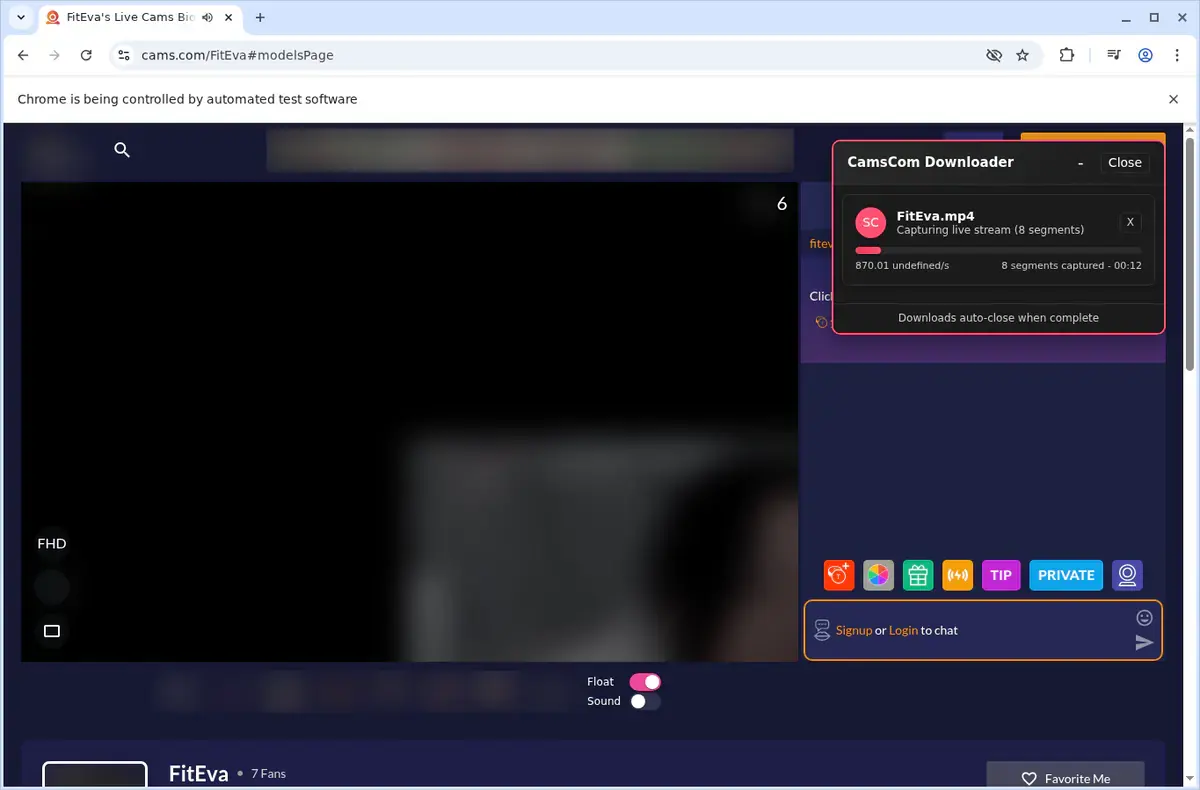
Task: Click the theater mode rectangle icon
Action: coord(52,631)
